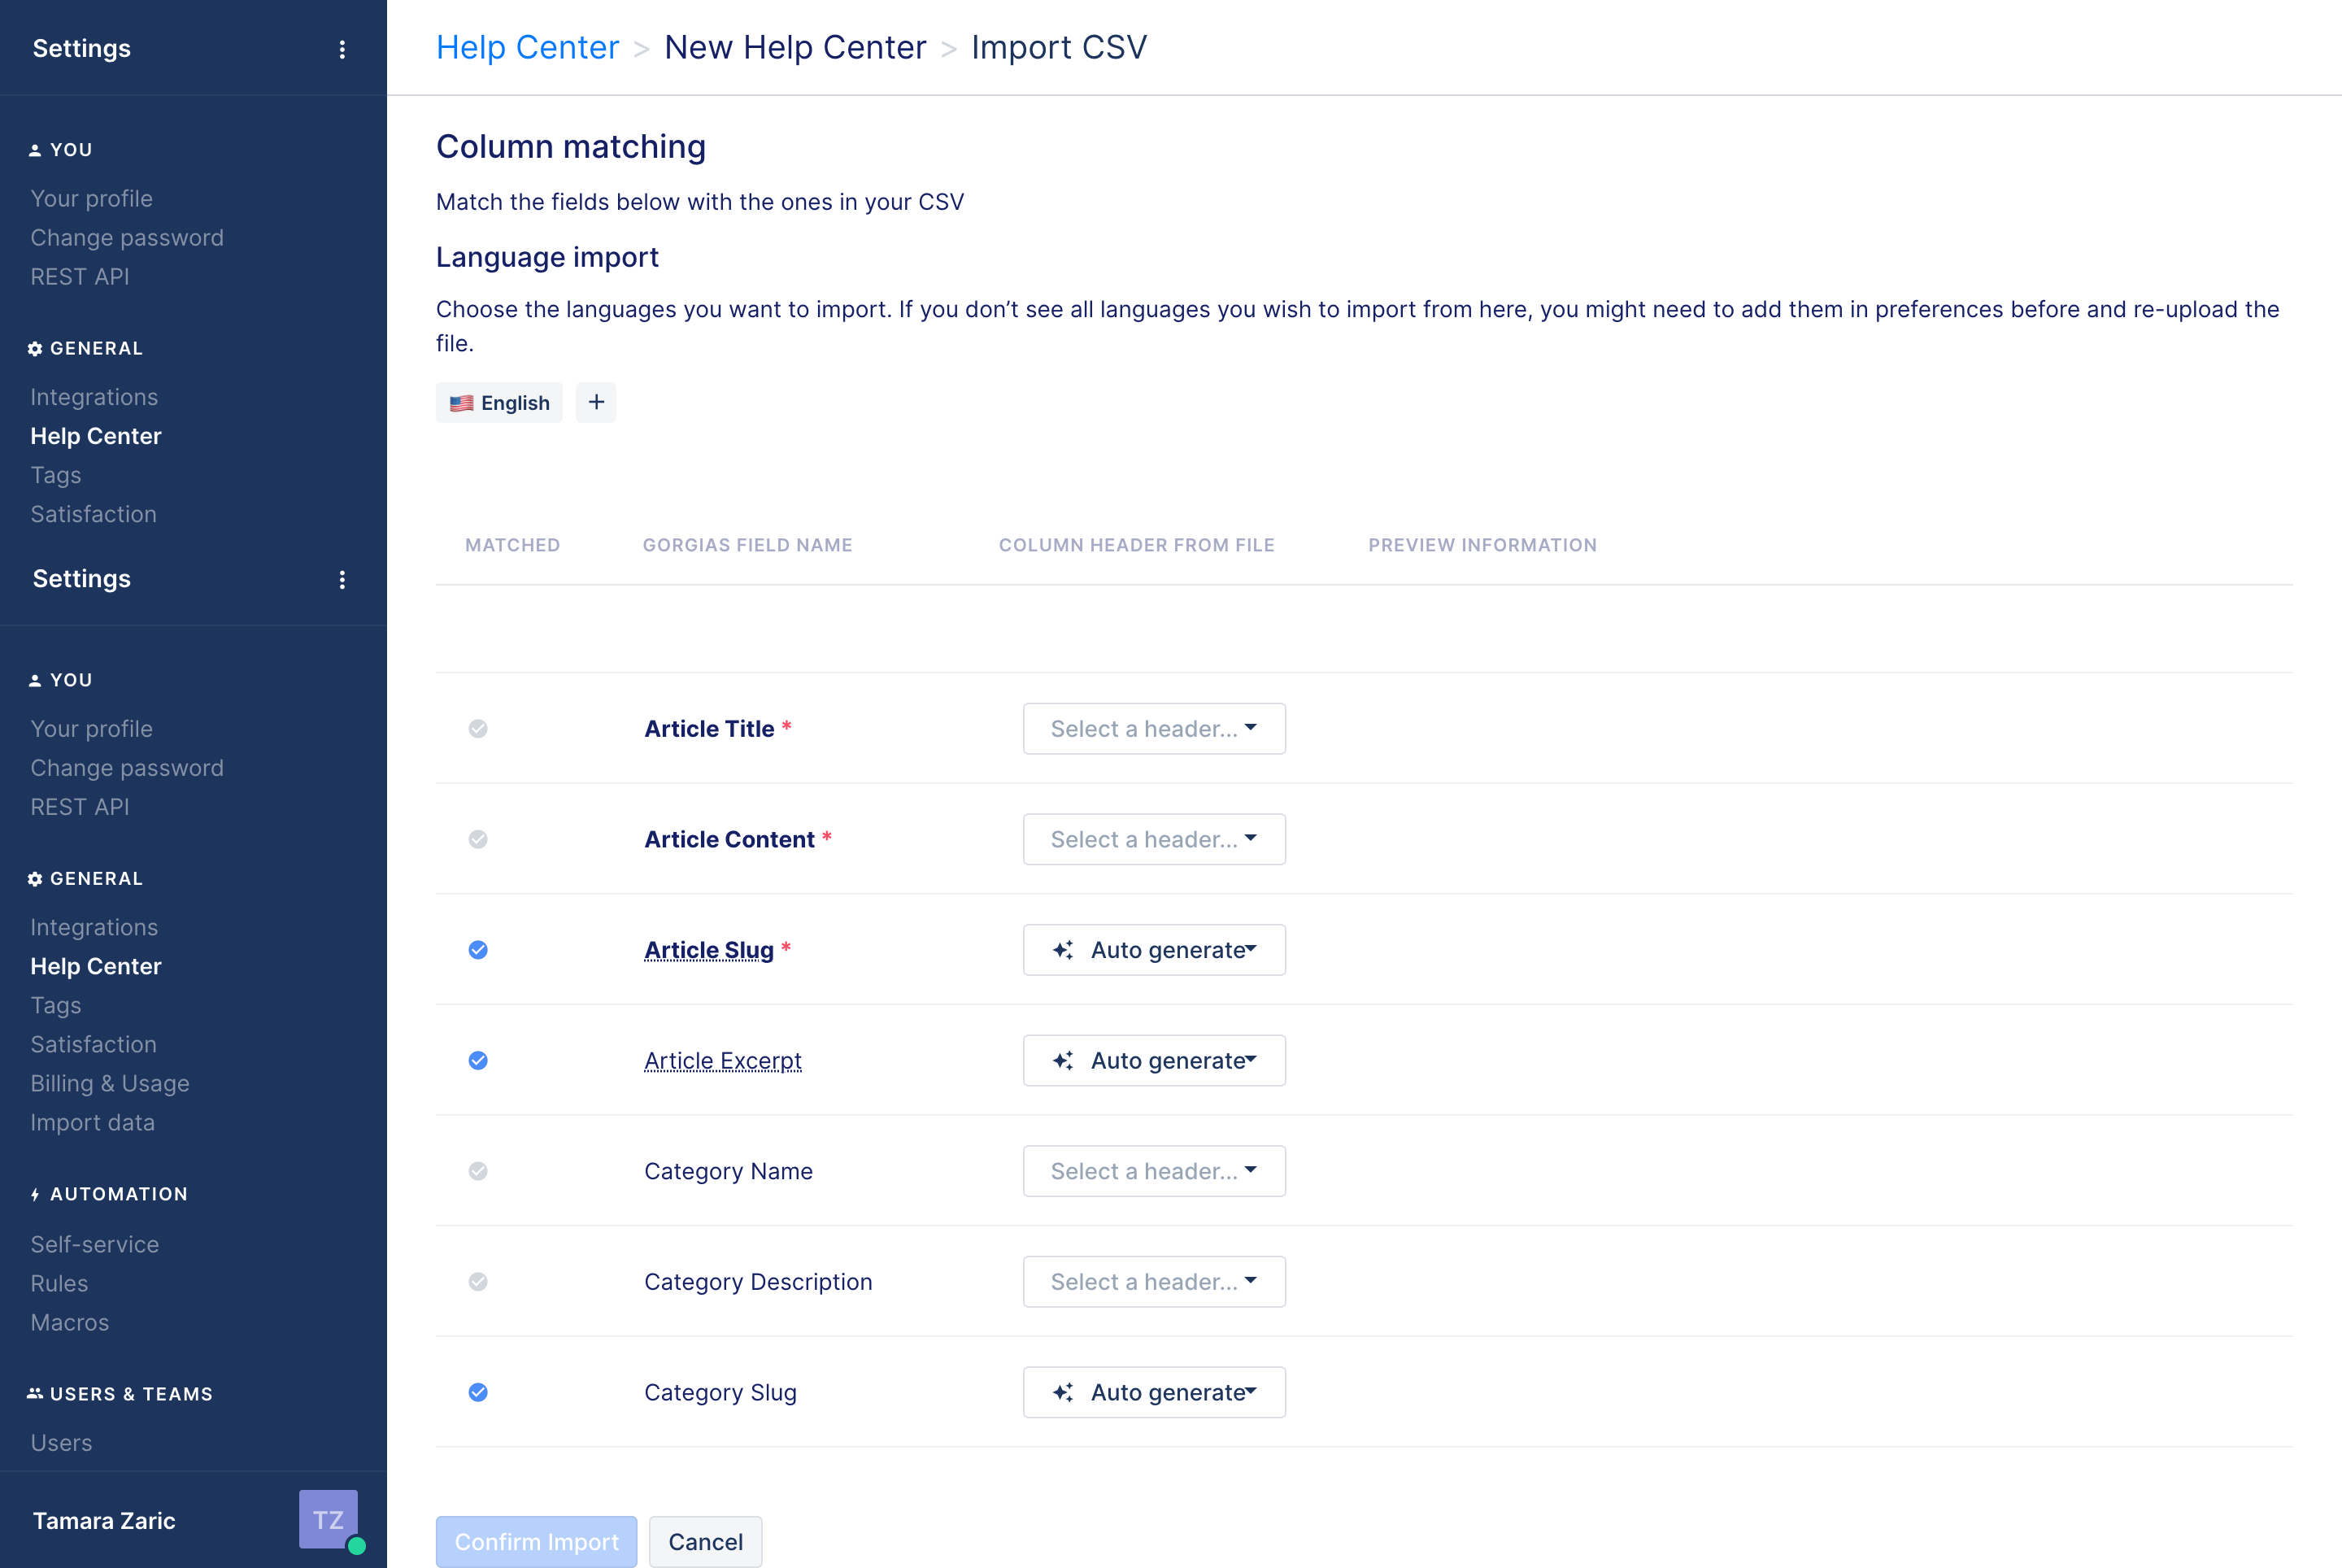This screenshot has height=1568, width=2342.
Task: Open Rules in the sidebar
Action: (59, 1283)
